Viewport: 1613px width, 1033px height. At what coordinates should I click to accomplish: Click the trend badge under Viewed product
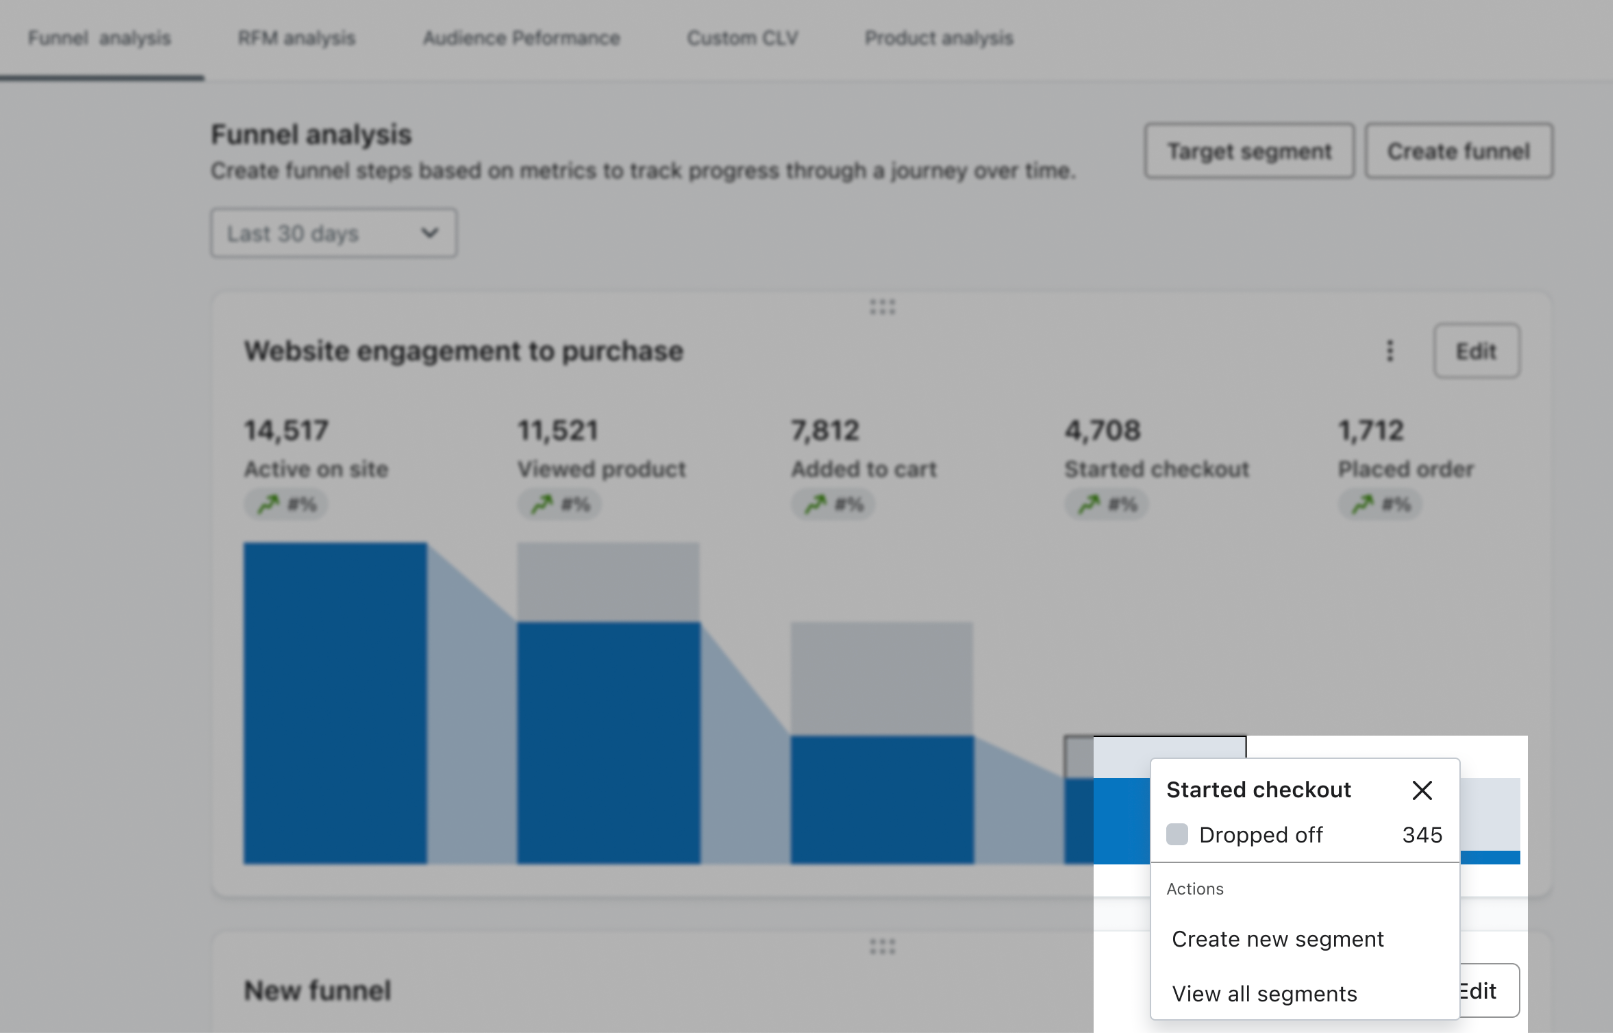(558, 504)
